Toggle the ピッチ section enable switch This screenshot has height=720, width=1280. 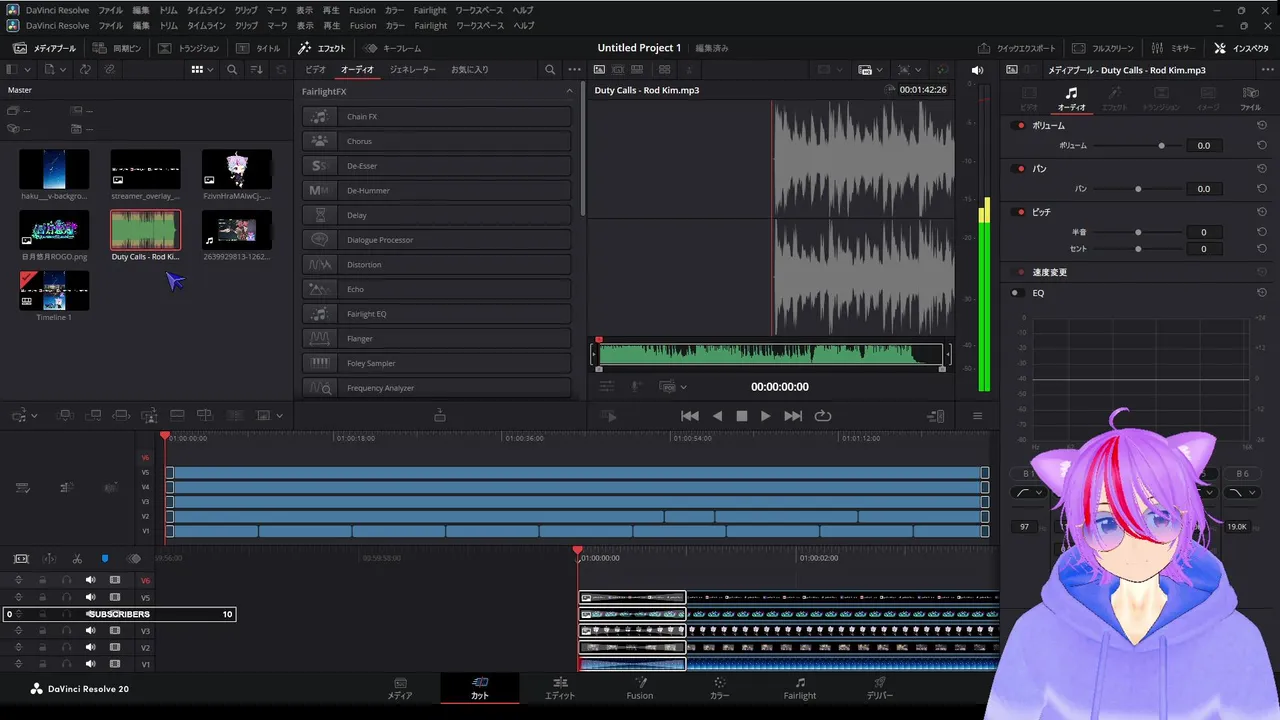[x=1020, y=212]
